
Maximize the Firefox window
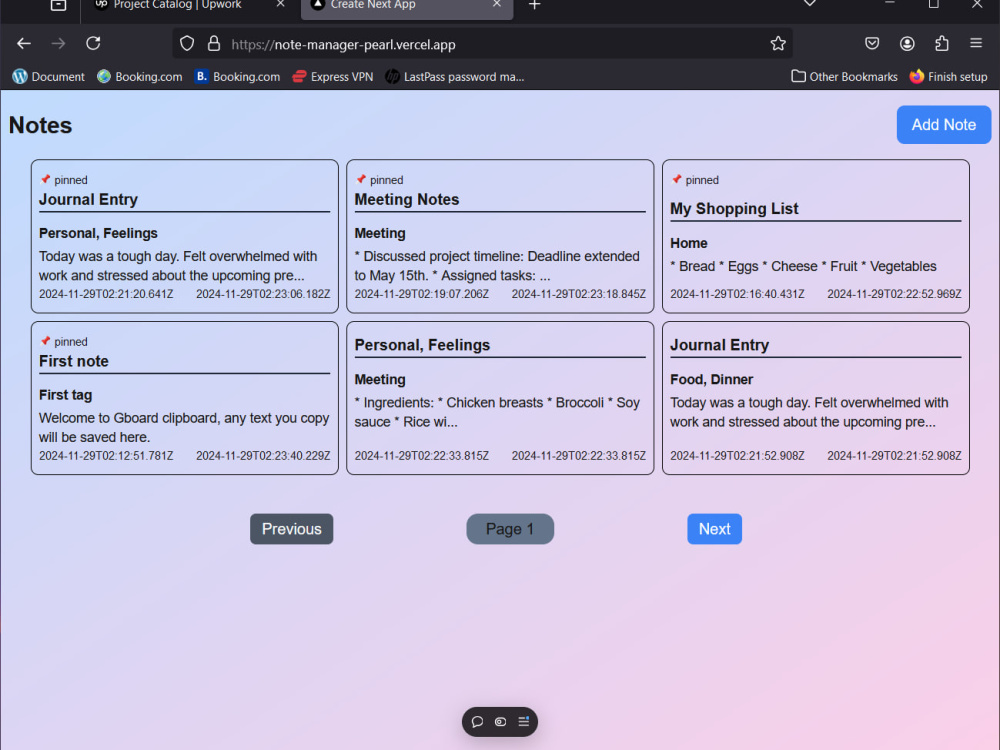tap(933, 4)
